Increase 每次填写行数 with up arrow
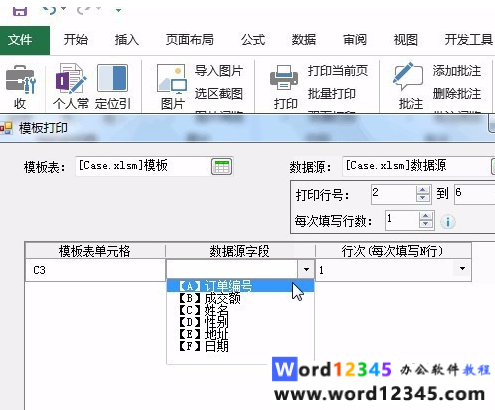 pos(426,216)
